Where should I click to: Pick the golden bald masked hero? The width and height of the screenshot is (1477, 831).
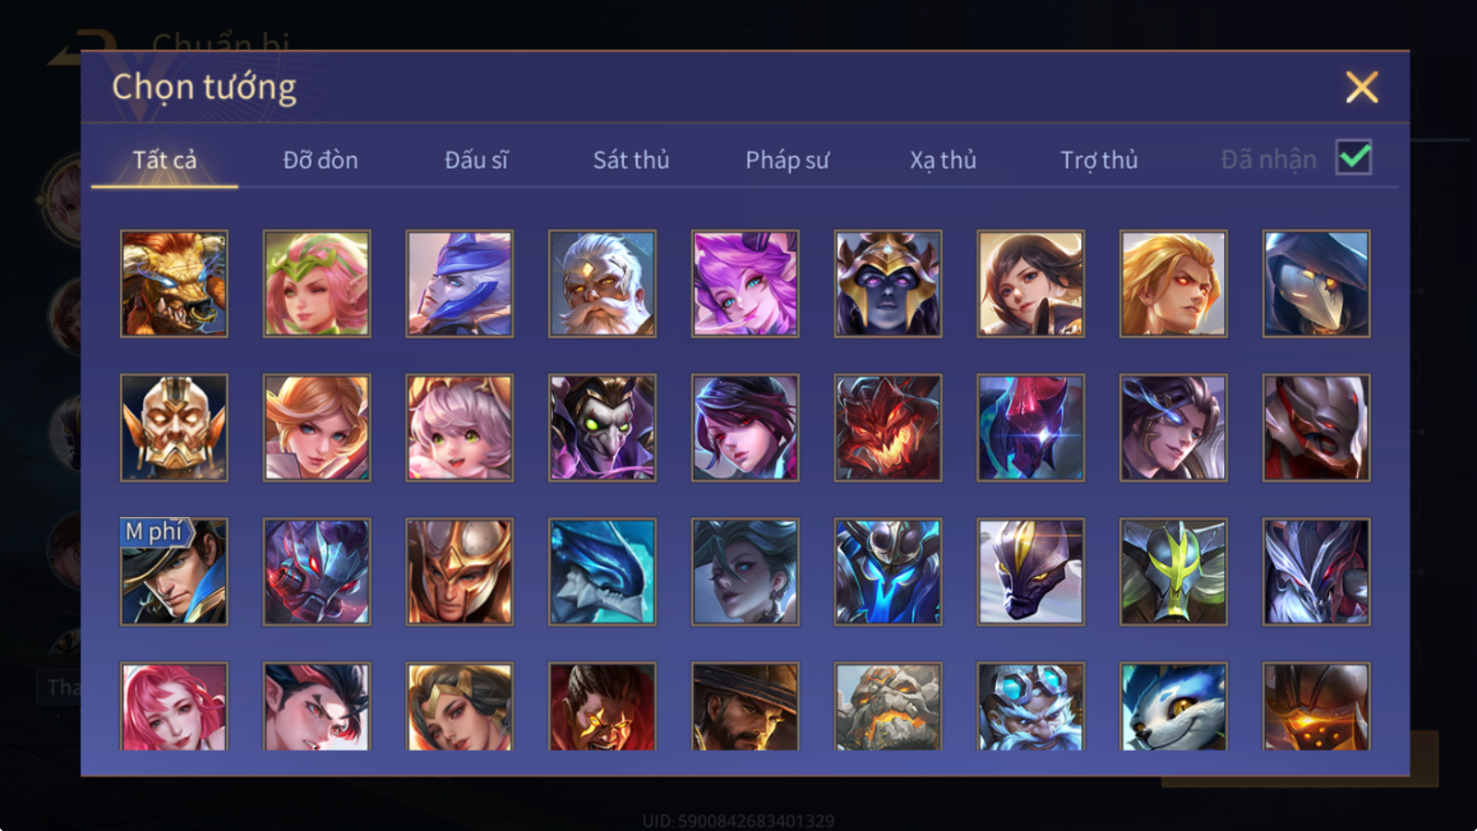click(x=174, y=428)
